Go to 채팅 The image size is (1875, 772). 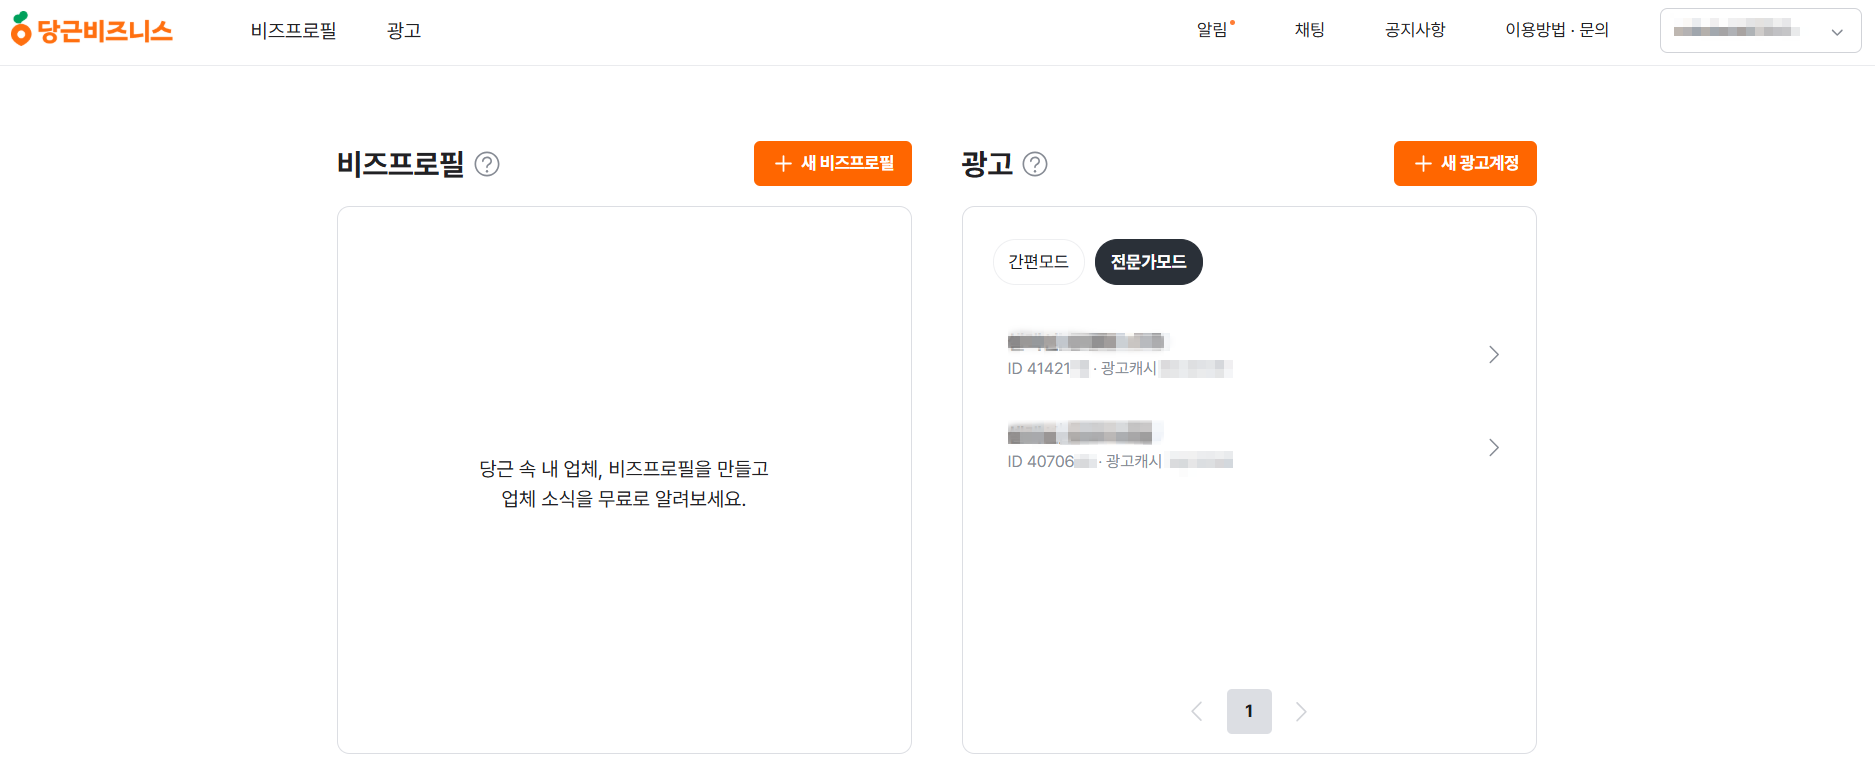pyautogui.click(x=1309, y=30)
